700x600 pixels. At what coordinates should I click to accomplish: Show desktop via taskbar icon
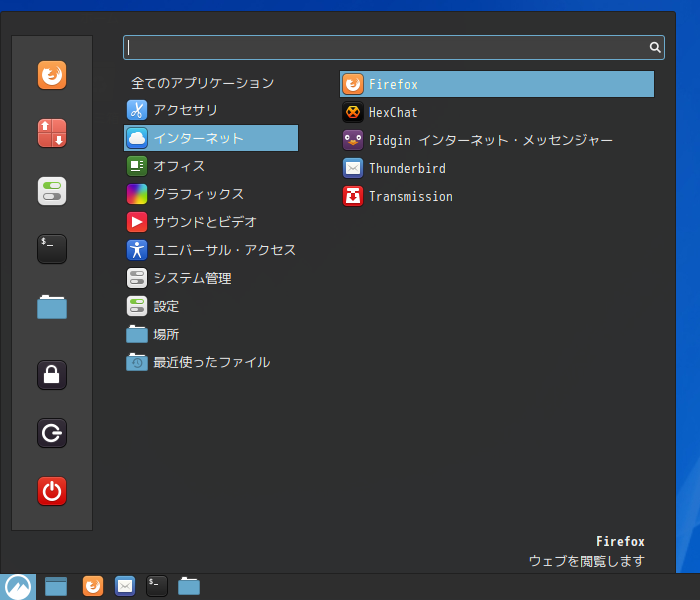[56, 587]
